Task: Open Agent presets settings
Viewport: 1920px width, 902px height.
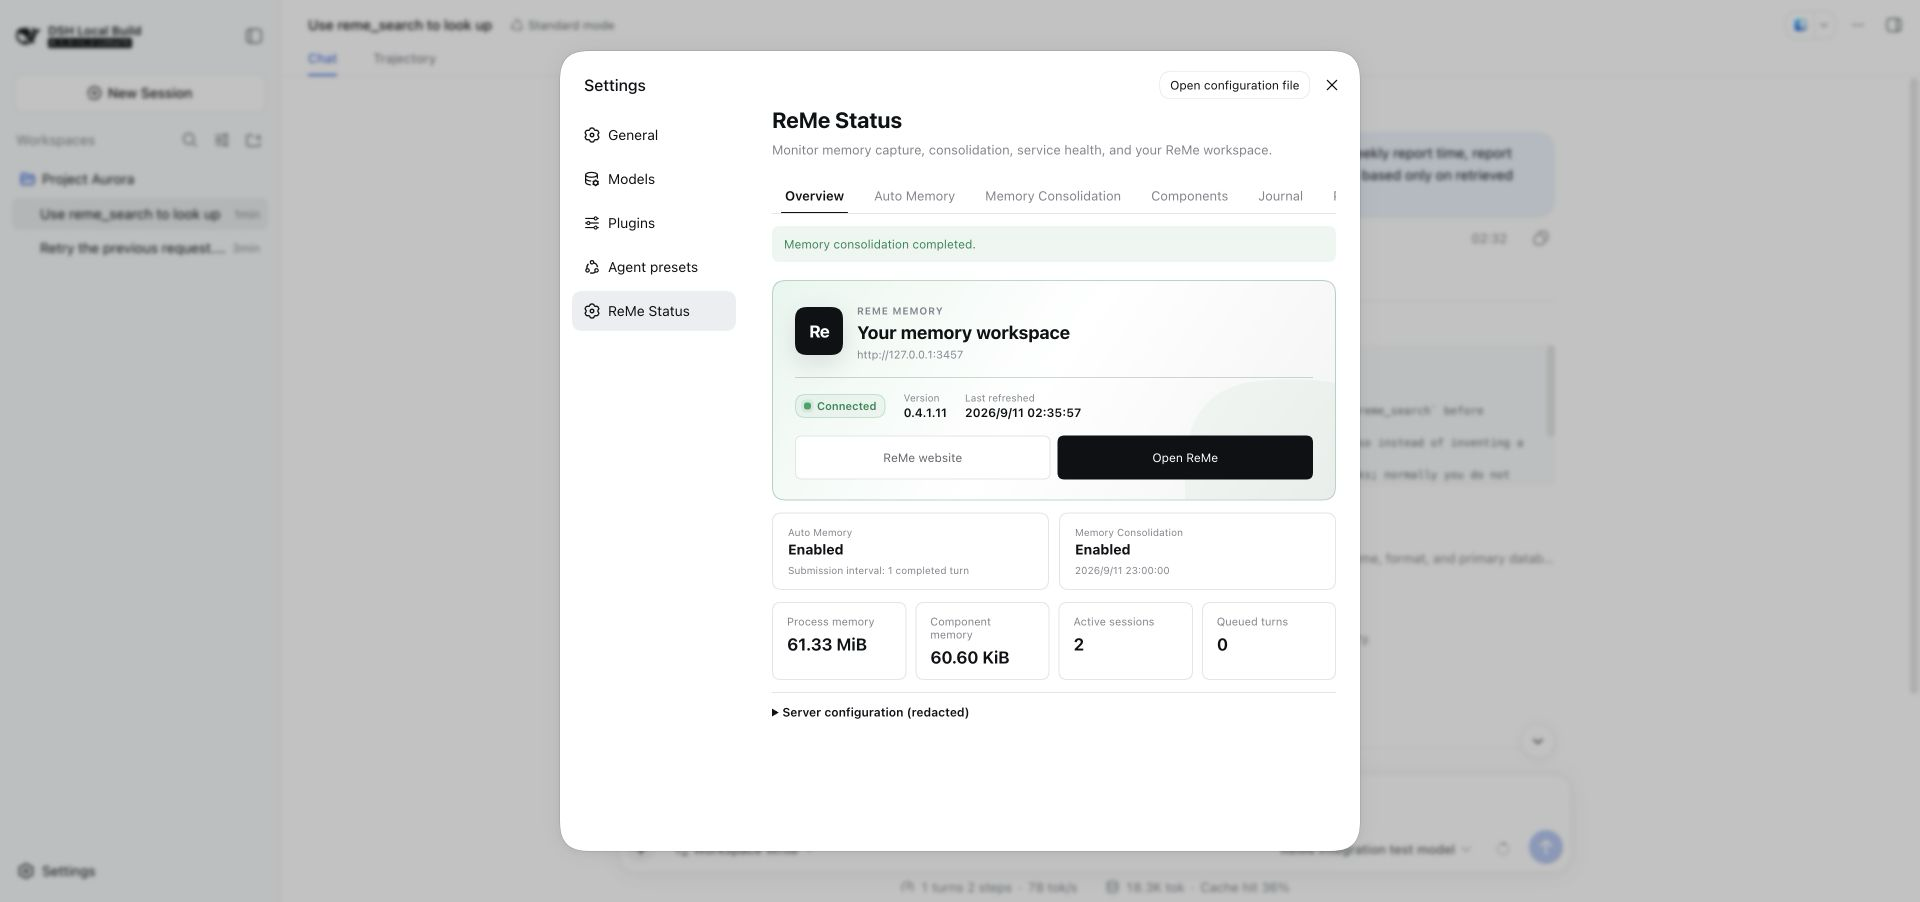Action: click(653, 267)
